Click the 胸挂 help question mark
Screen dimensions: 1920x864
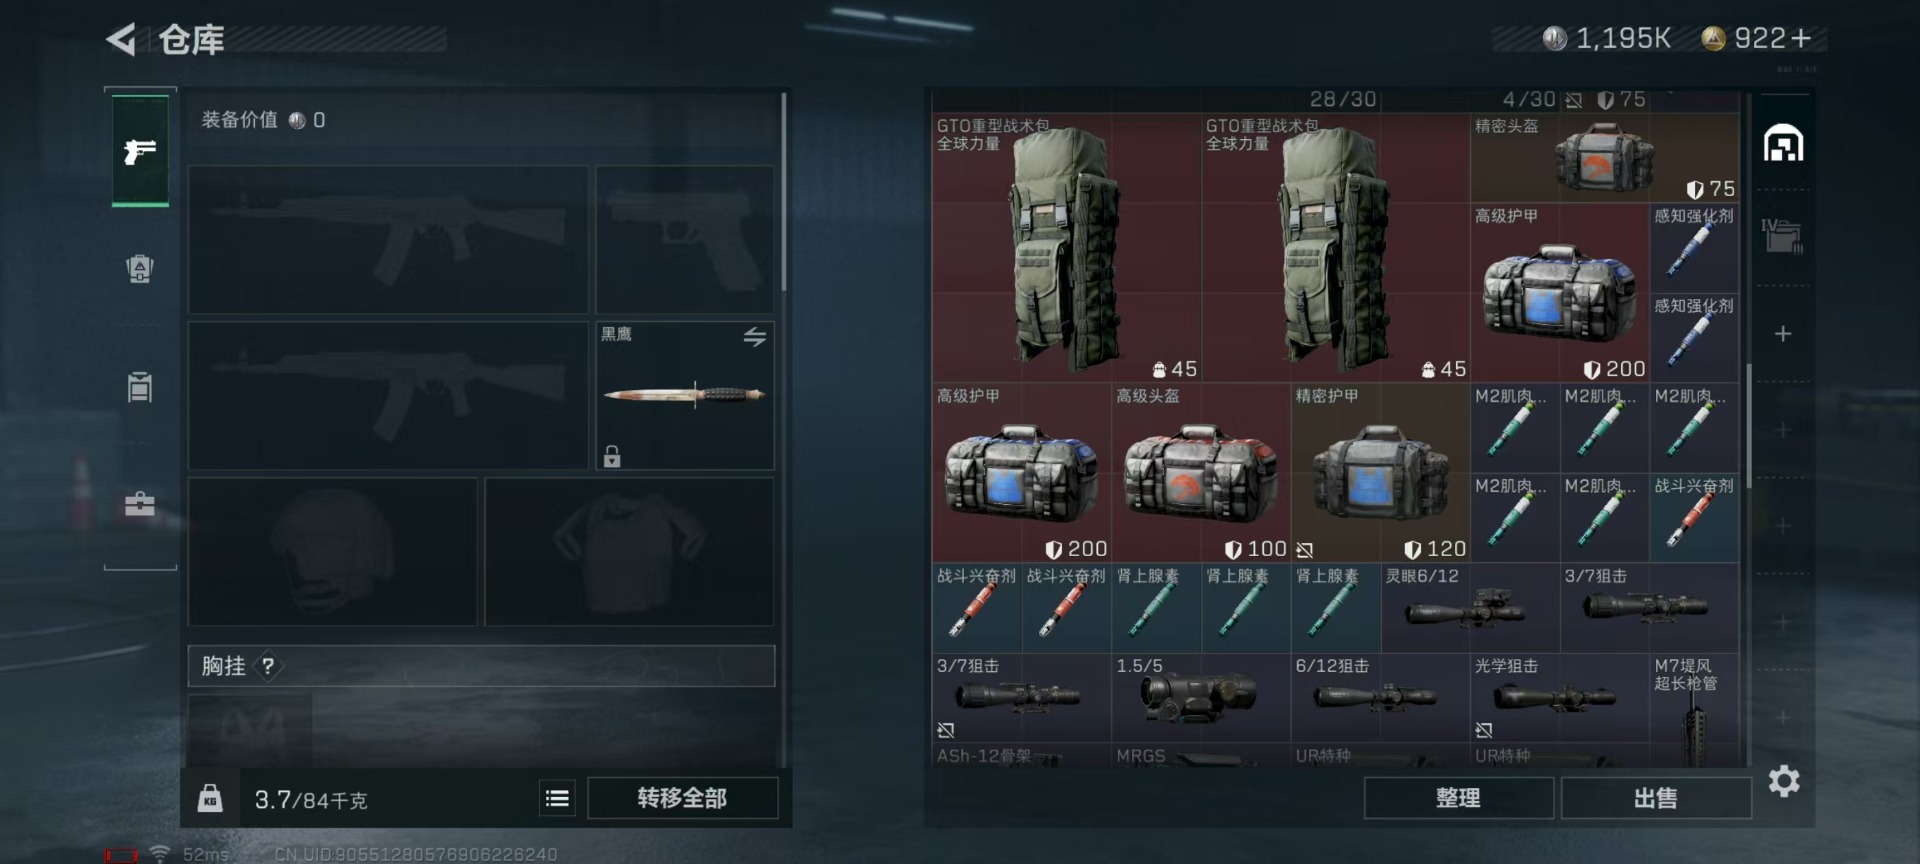click(268, 666)
